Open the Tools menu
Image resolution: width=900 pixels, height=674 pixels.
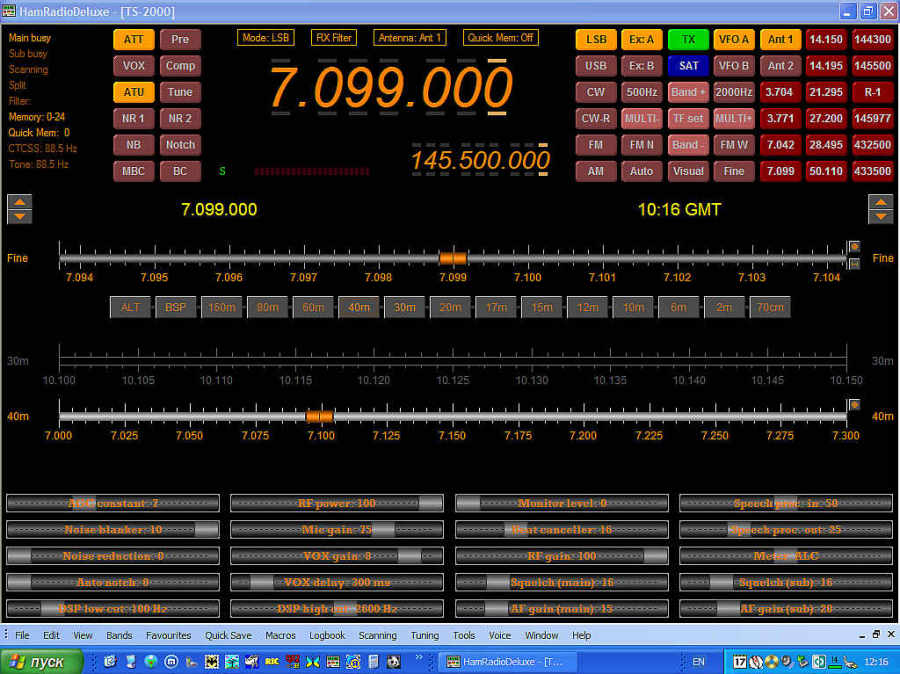464,635
